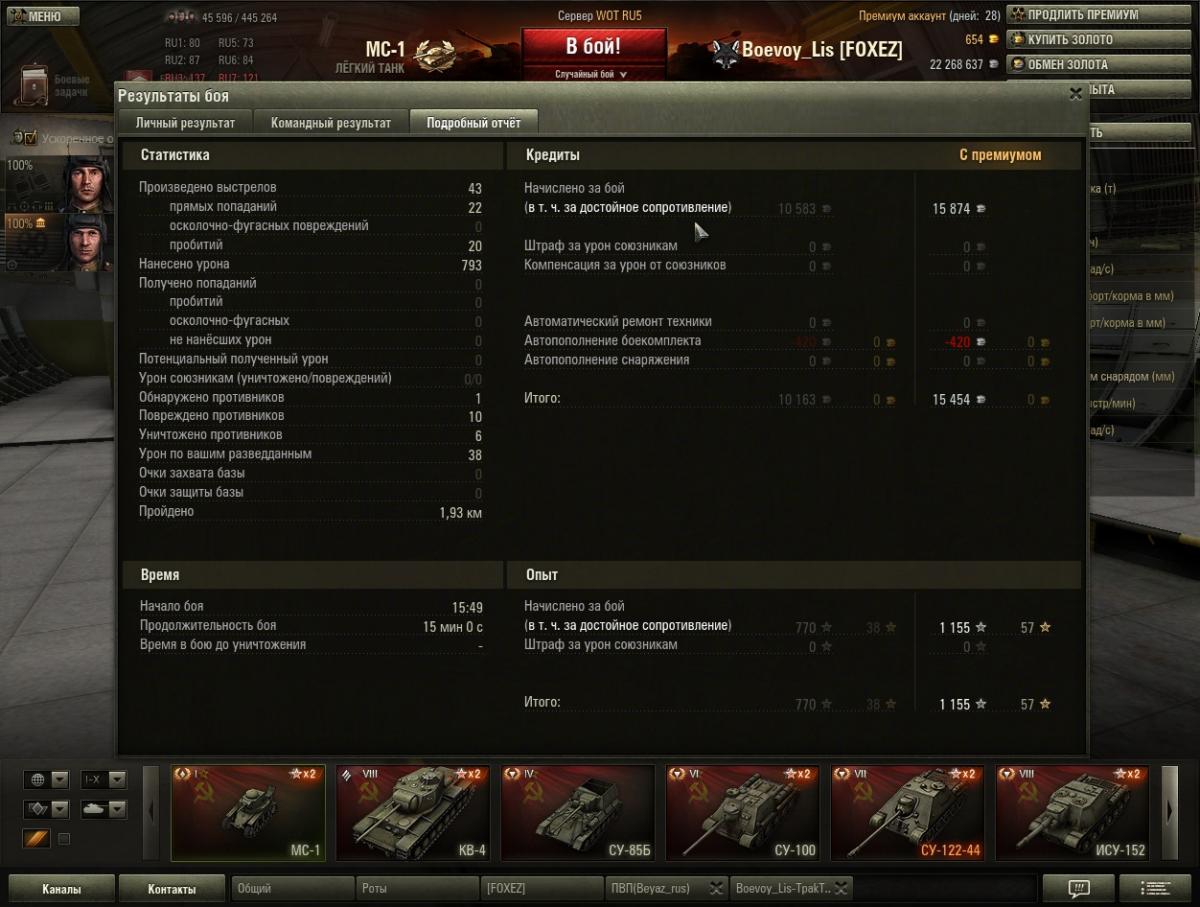Switch to Личный результат tab

click(185, 123)
